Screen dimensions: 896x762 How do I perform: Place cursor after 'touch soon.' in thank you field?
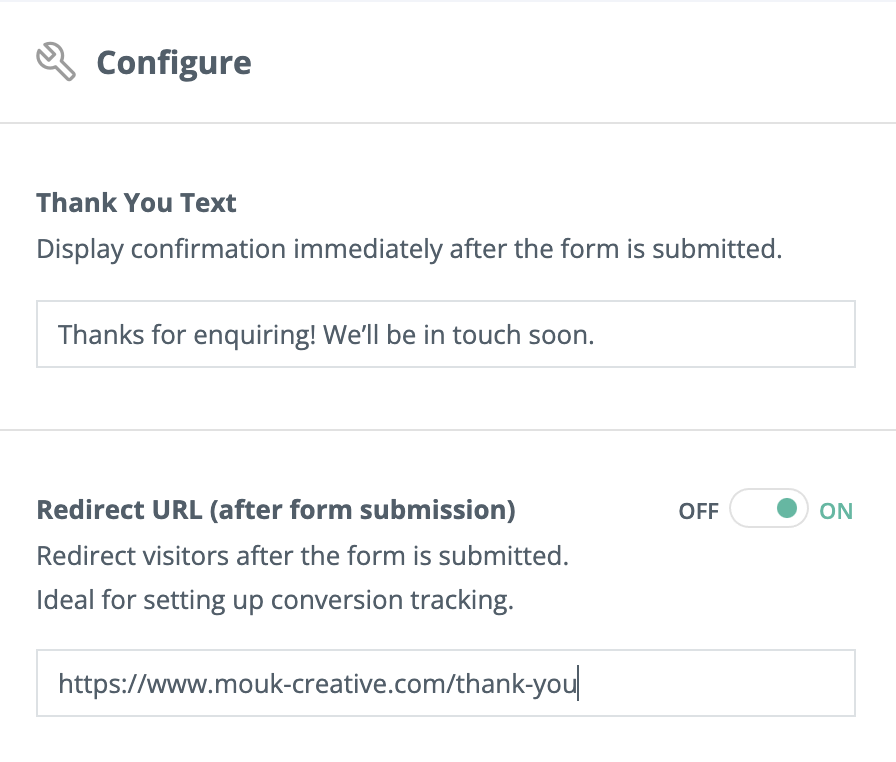coord(595,335)
